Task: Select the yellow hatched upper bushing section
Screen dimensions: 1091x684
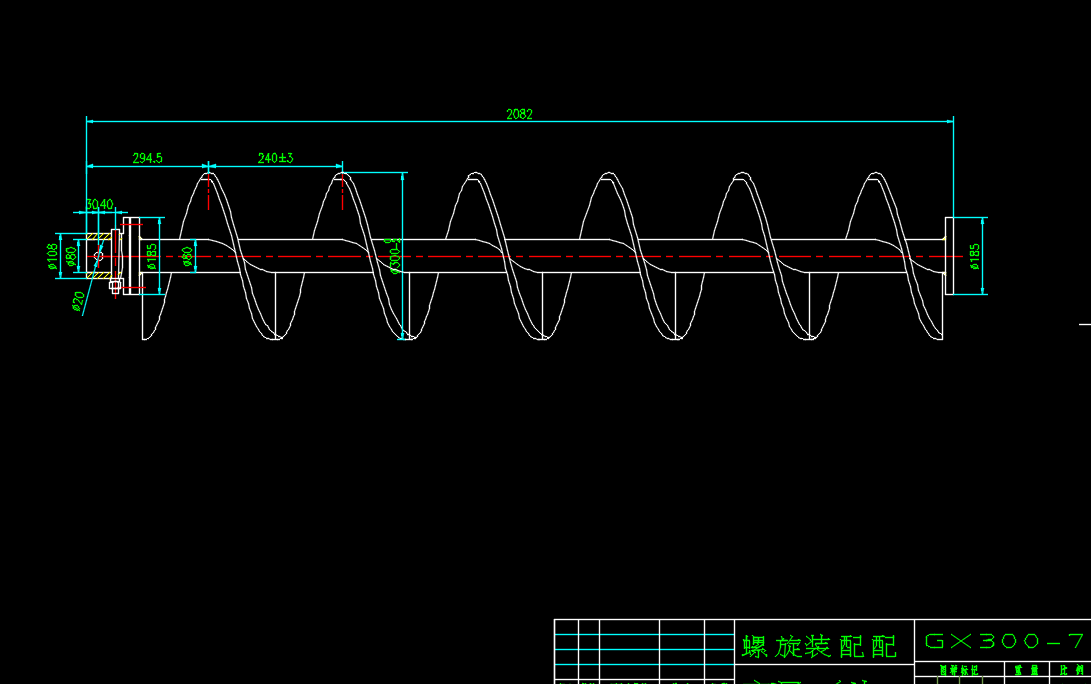Action: click(97, 236)
